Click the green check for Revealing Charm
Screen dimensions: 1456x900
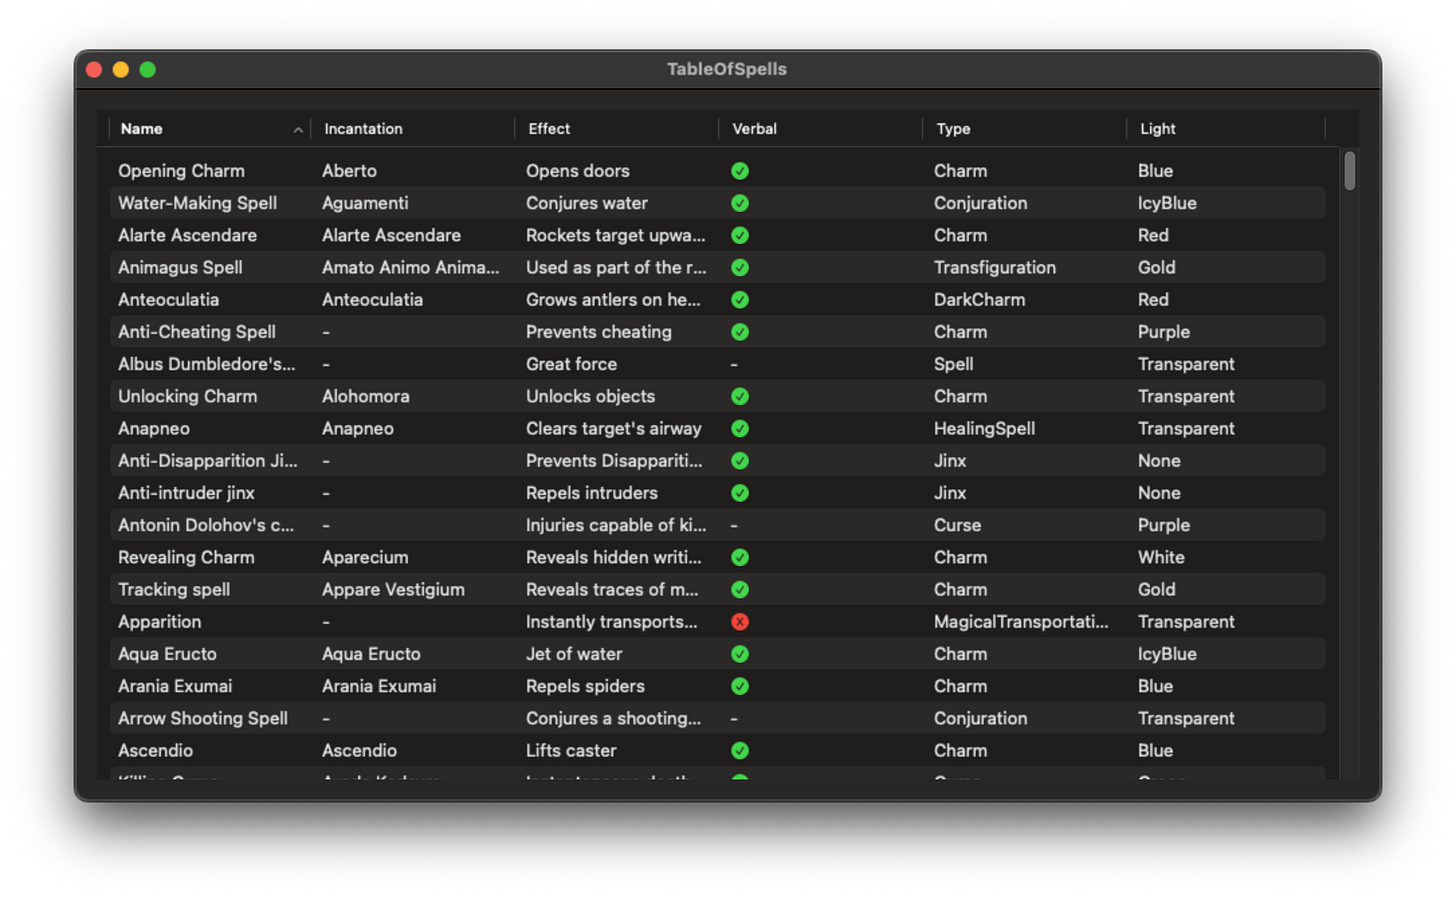tap(740, 557)
